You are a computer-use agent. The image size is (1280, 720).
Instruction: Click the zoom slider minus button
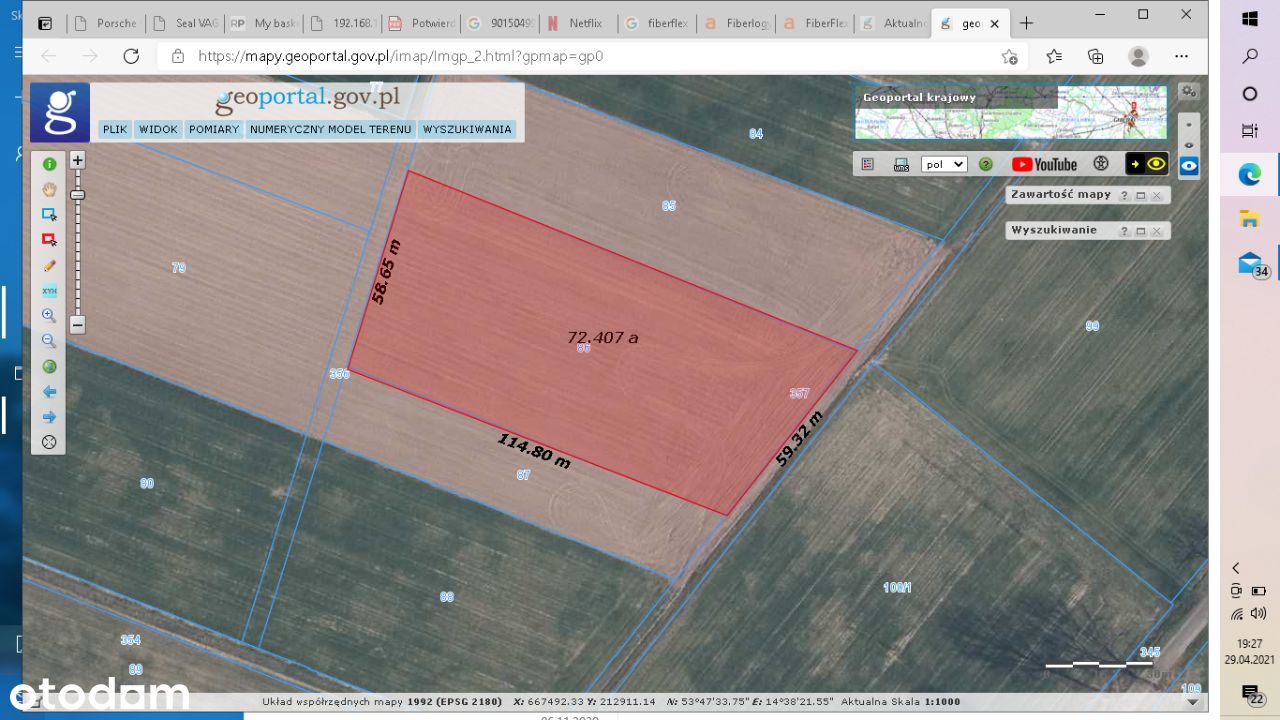tap(77, 325)
